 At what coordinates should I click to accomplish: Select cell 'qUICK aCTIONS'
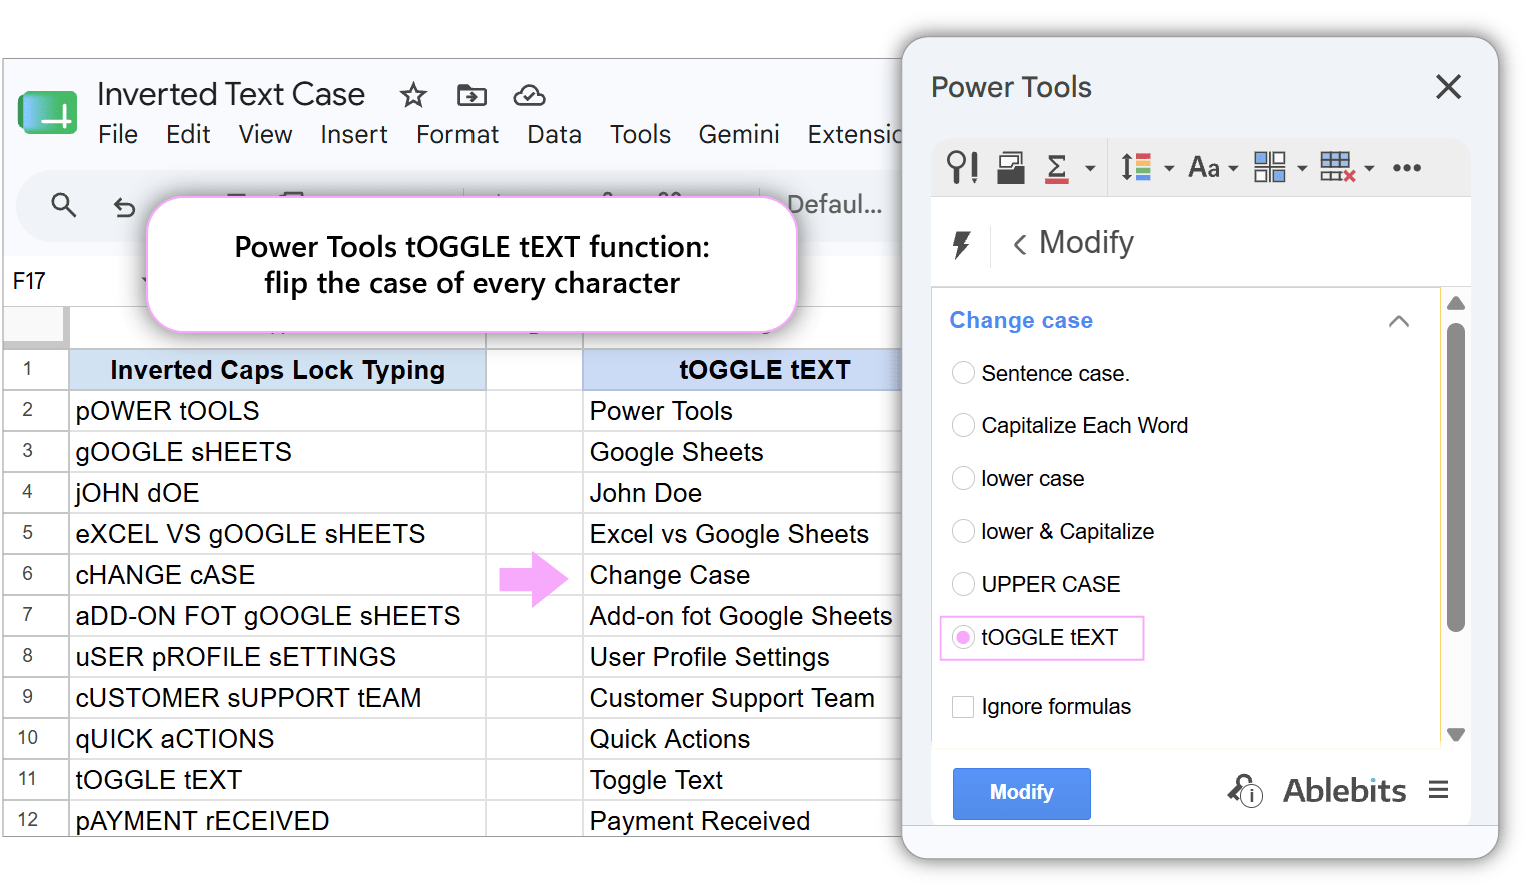point(278,739)
